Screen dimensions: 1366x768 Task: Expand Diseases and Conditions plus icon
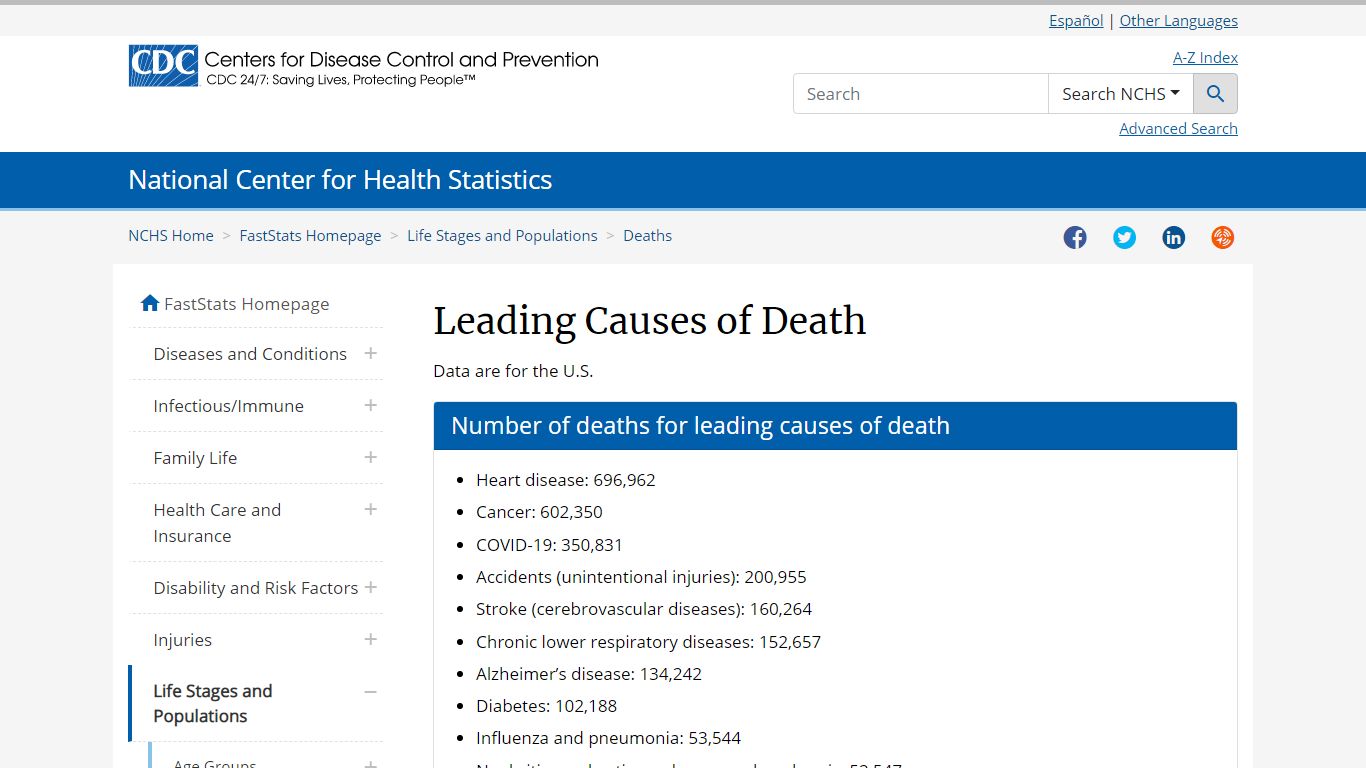(370, 353)
